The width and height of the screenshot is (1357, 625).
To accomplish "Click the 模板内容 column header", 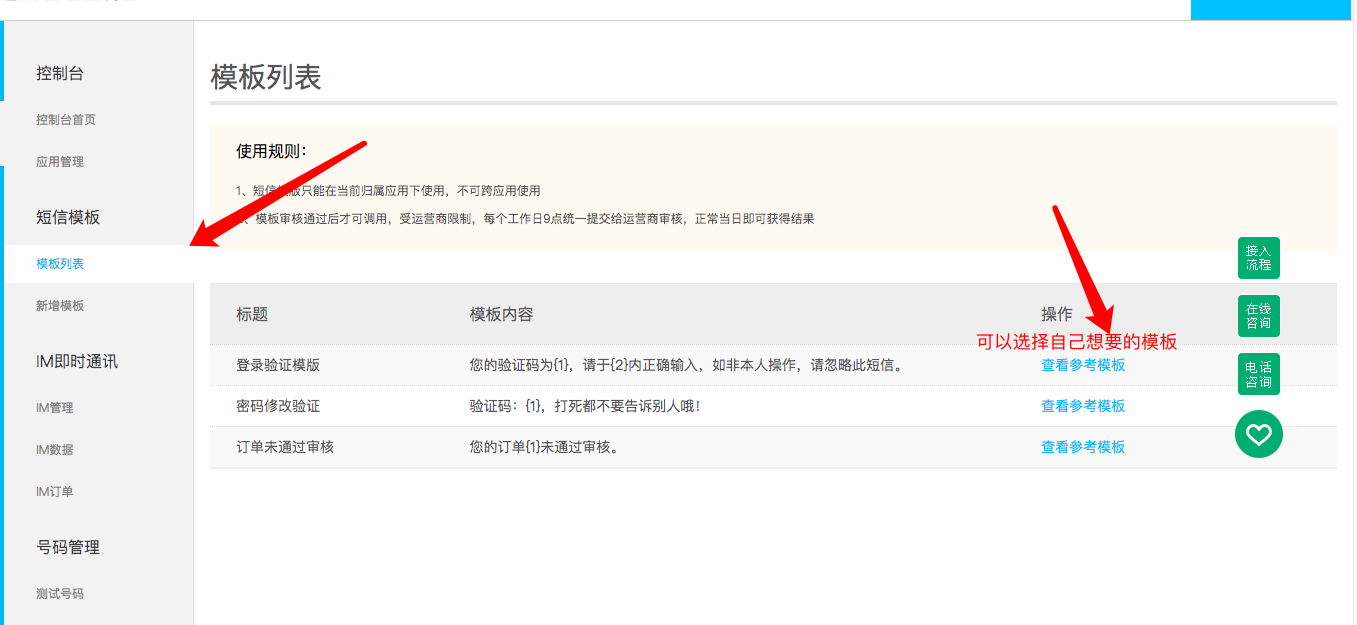I will point(501,314).
